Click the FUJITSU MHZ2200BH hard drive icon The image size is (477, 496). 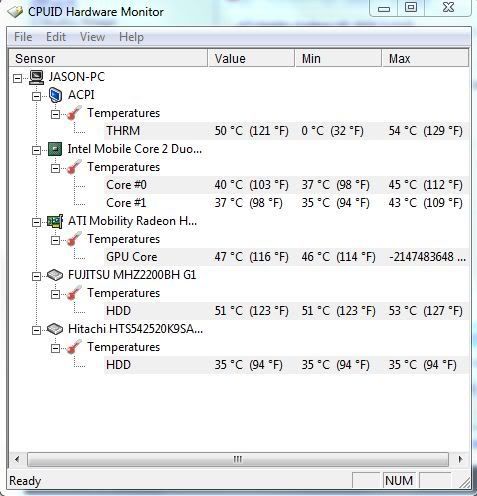coord(55,275)
